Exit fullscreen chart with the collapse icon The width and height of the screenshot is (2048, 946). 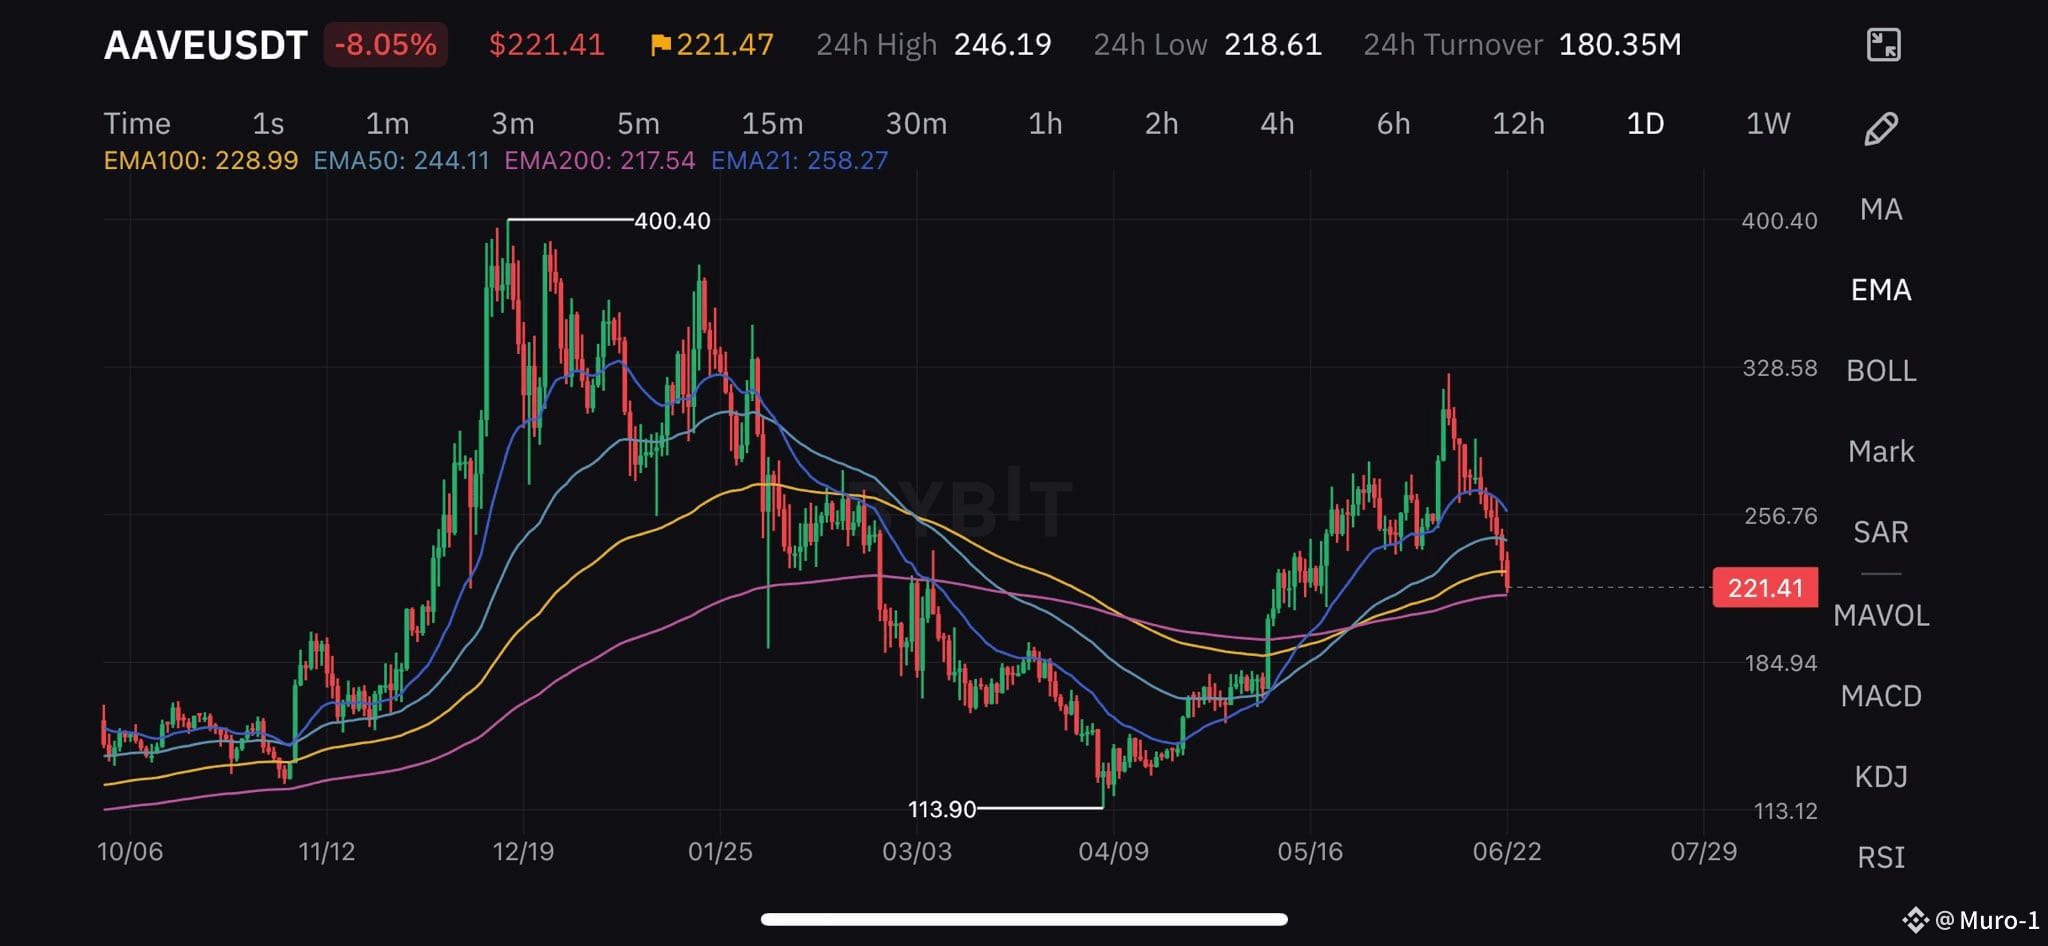[x=1883, y=45]
